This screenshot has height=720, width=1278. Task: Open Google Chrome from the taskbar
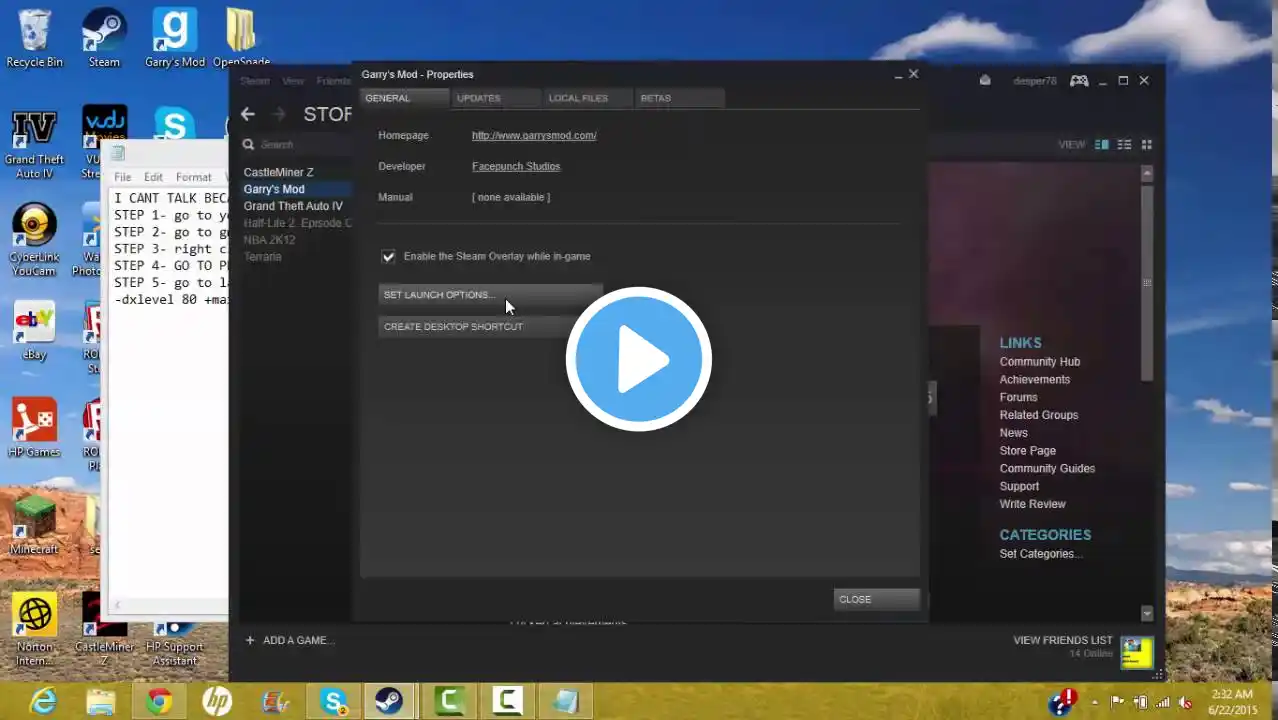point(159,701)
